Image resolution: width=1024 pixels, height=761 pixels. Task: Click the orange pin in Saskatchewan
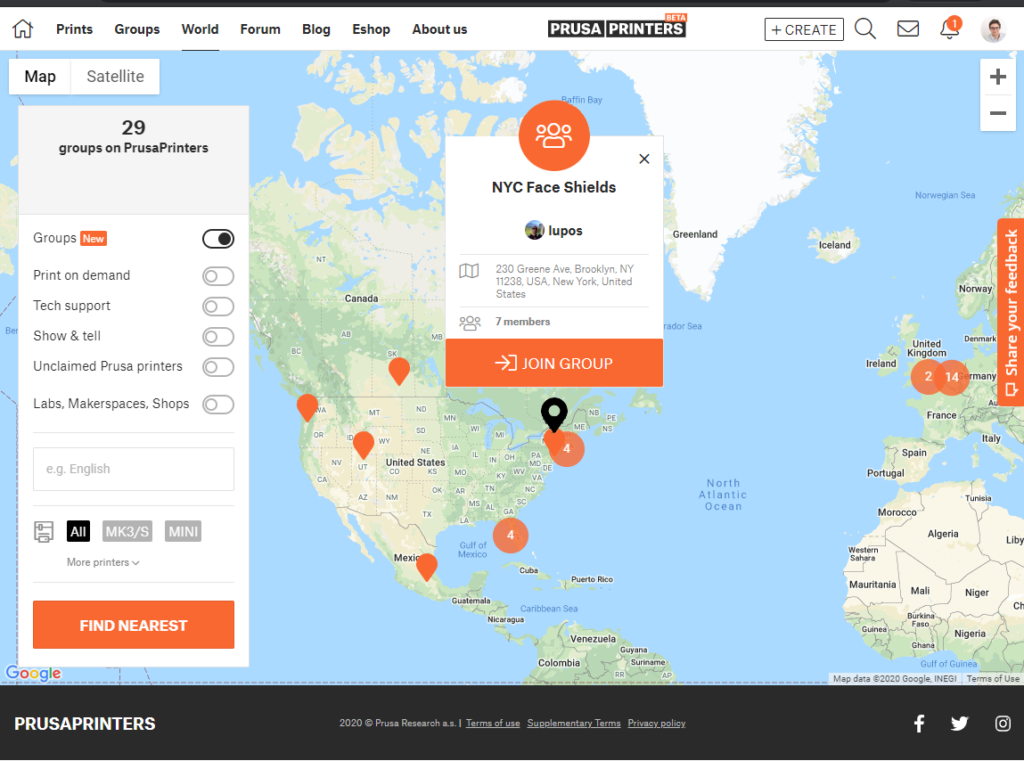point(399,370)
